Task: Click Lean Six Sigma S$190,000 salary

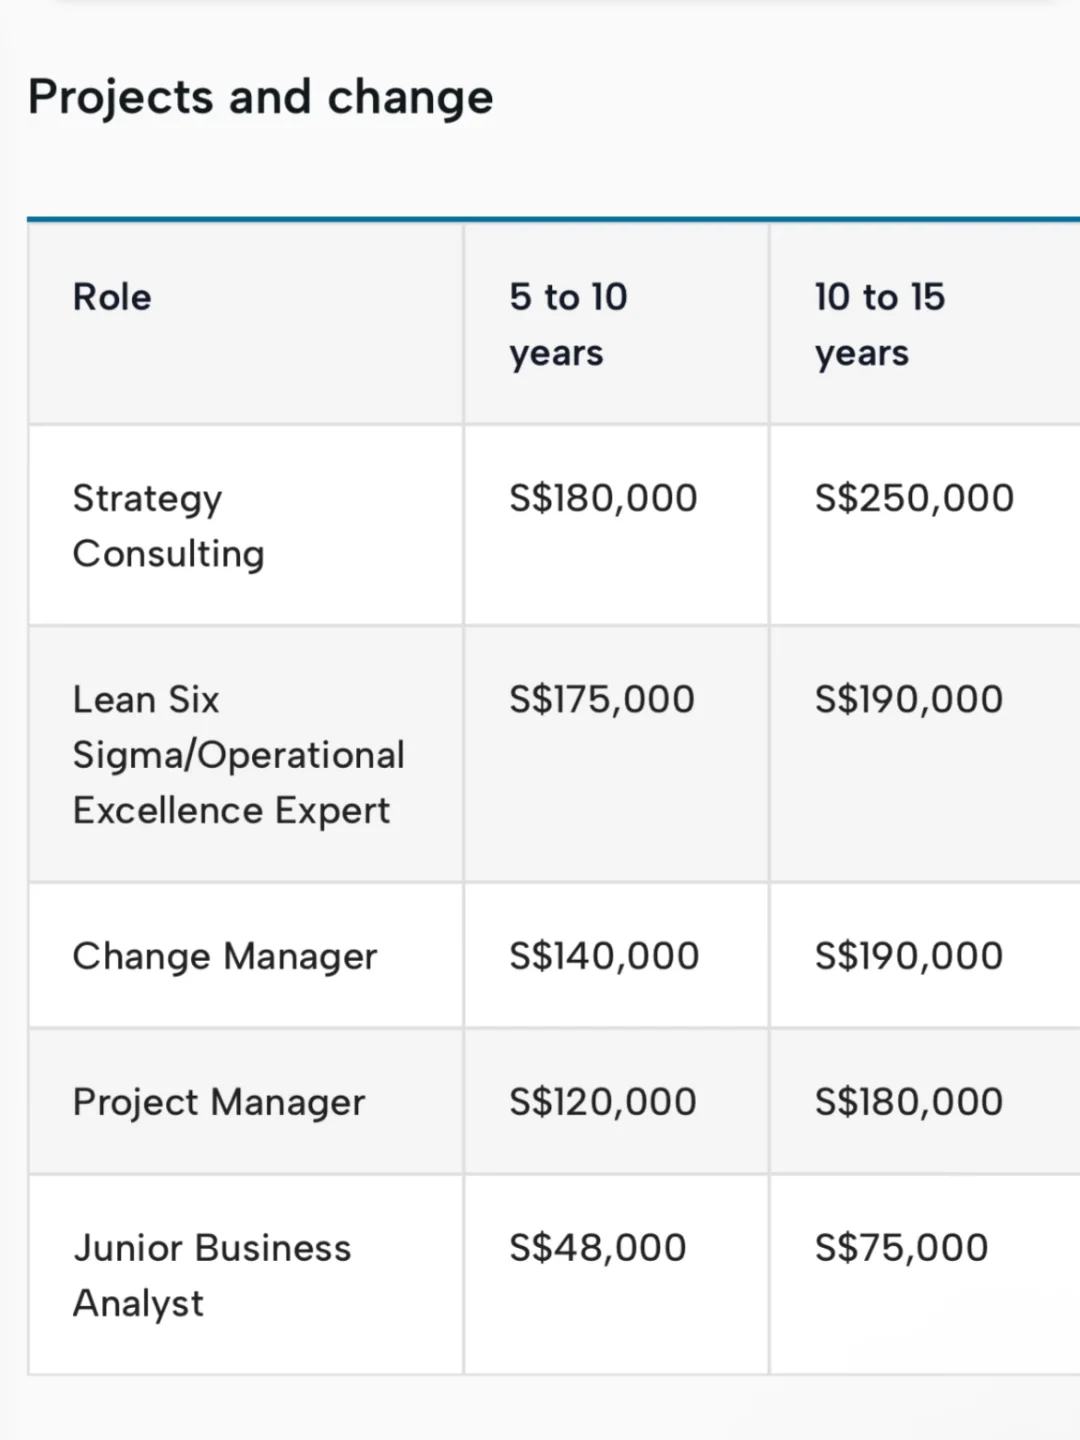Action: point(909,699)
